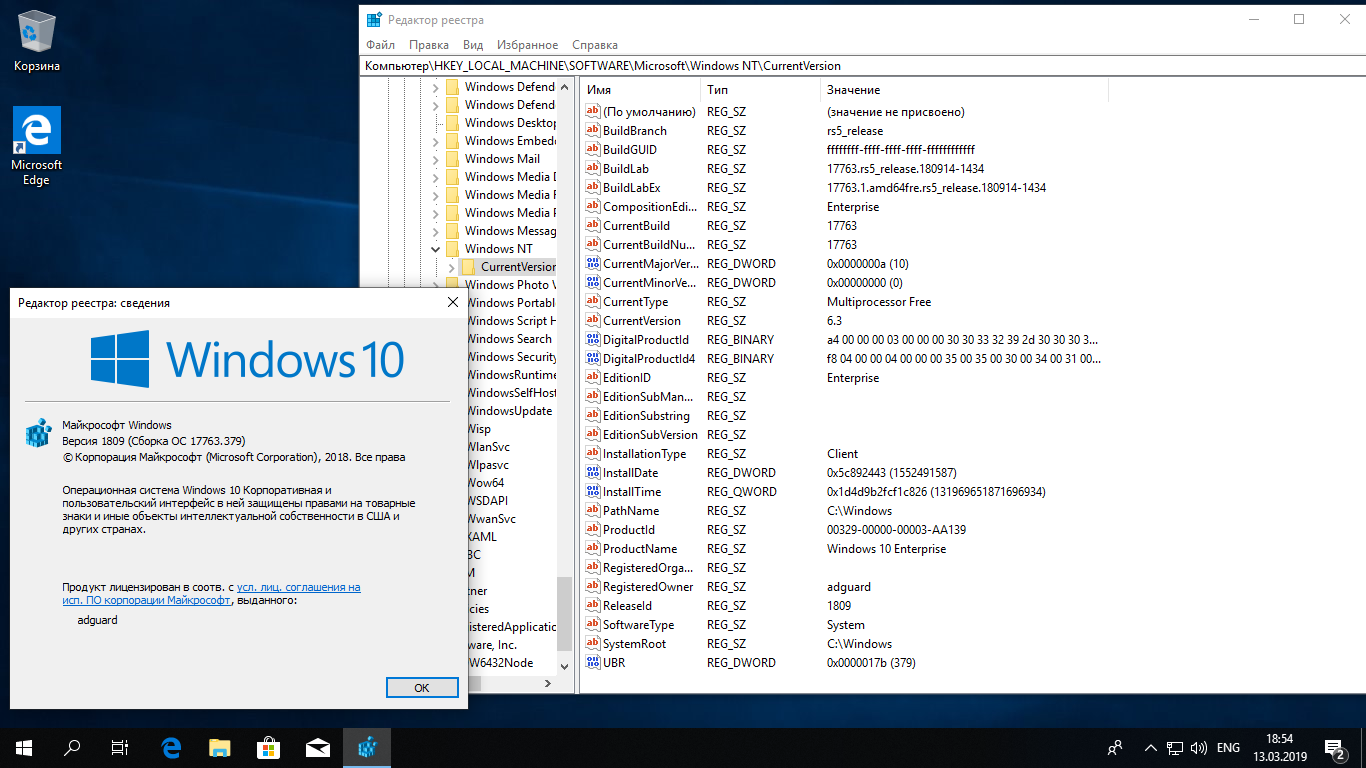Click the Тип column header
Image resolution: width=1366 pixels, height=768 pixels.
coord(760,90)
